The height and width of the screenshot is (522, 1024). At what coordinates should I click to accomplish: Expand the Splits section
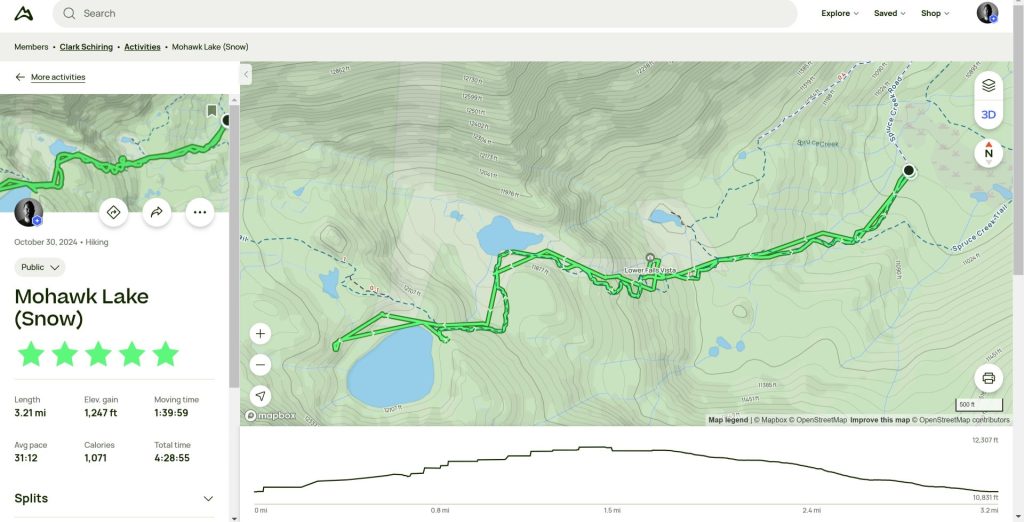click(x=114, y=498)
